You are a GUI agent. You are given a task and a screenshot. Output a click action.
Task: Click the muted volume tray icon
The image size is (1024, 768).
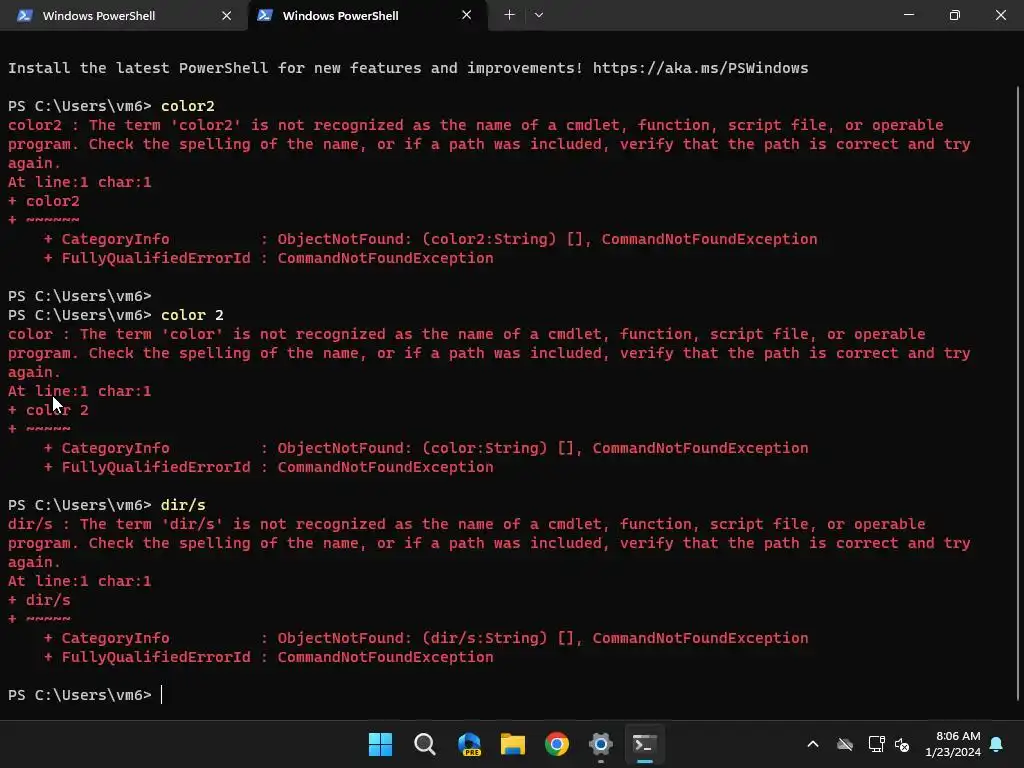click(902, 744)
